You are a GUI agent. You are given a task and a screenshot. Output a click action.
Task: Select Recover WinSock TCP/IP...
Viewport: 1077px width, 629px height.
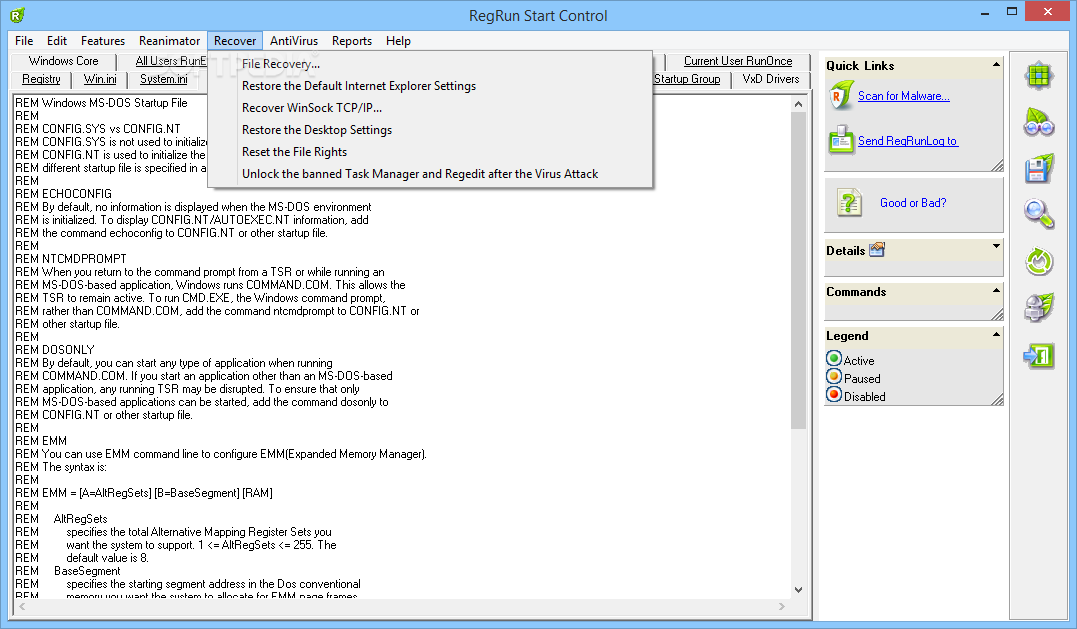pyautogui.click(x=430, y=108)
